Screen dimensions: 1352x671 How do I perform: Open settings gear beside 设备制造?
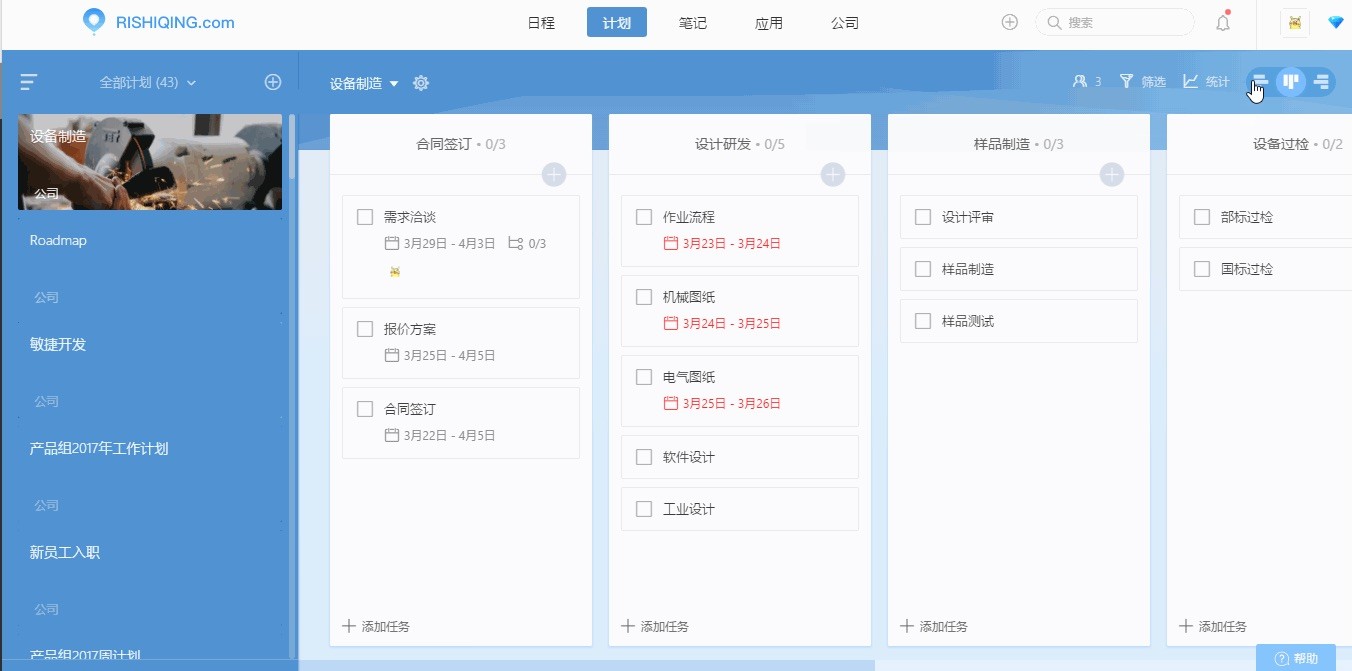[x=421, y=83]
